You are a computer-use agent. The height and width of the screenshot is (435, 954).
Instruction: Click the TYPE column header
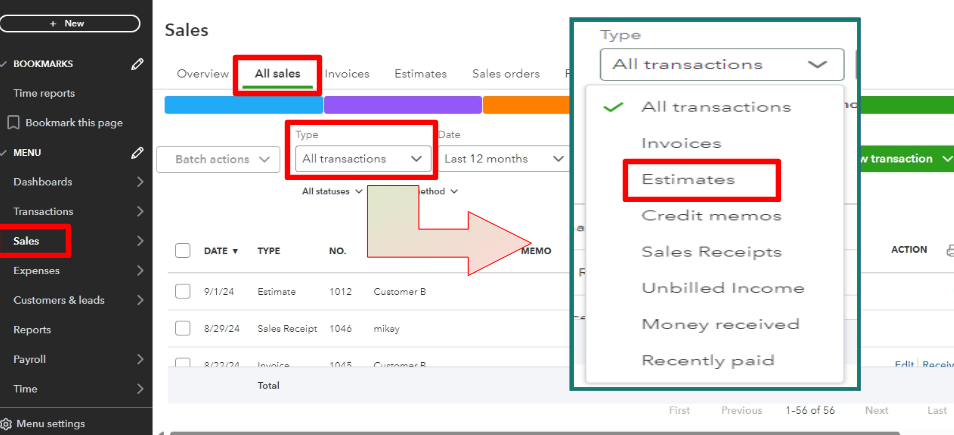click(x=269, y=251)
